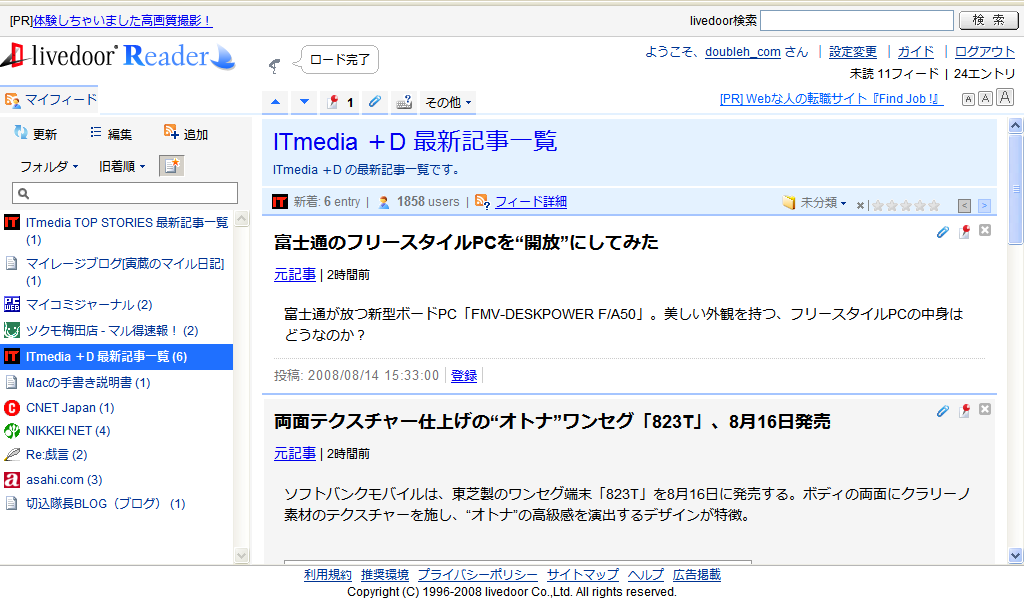1024x600 pixels.
Task: Select ツクモ梅田店 feed
Action: coord(116,330)
